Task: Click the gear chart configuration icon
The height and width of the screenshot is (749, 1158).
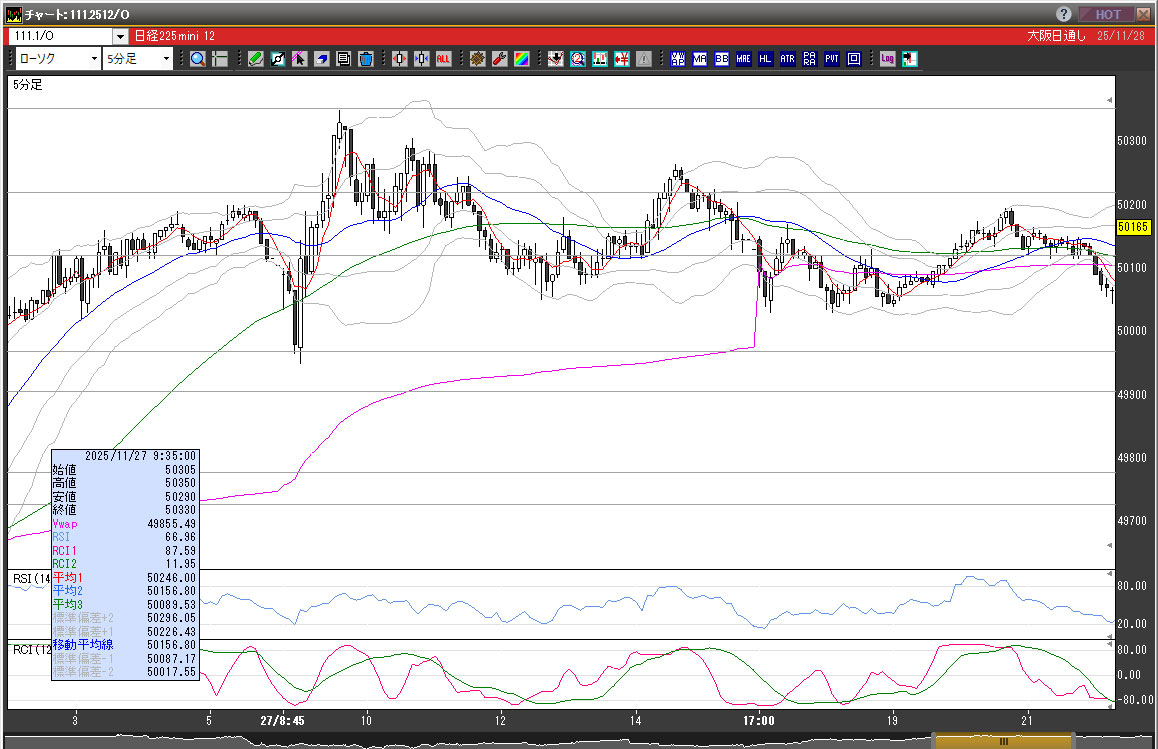Action: point(478,59)
